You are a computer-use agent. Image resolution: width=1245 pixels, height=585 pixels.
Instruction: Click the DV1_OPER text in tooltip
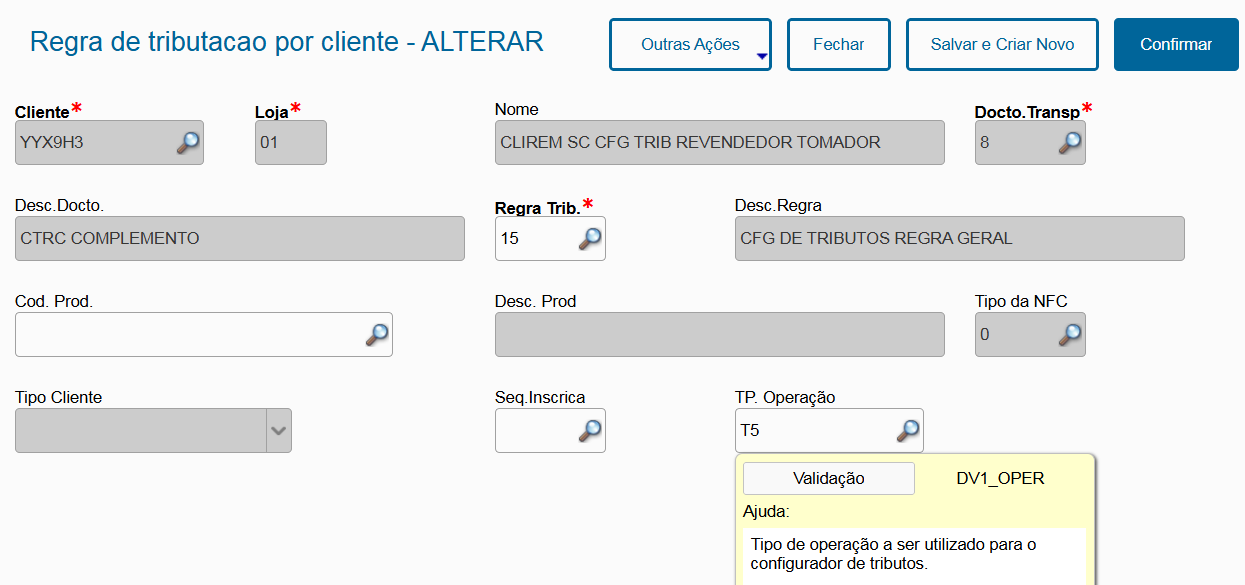click(1000, 478)
